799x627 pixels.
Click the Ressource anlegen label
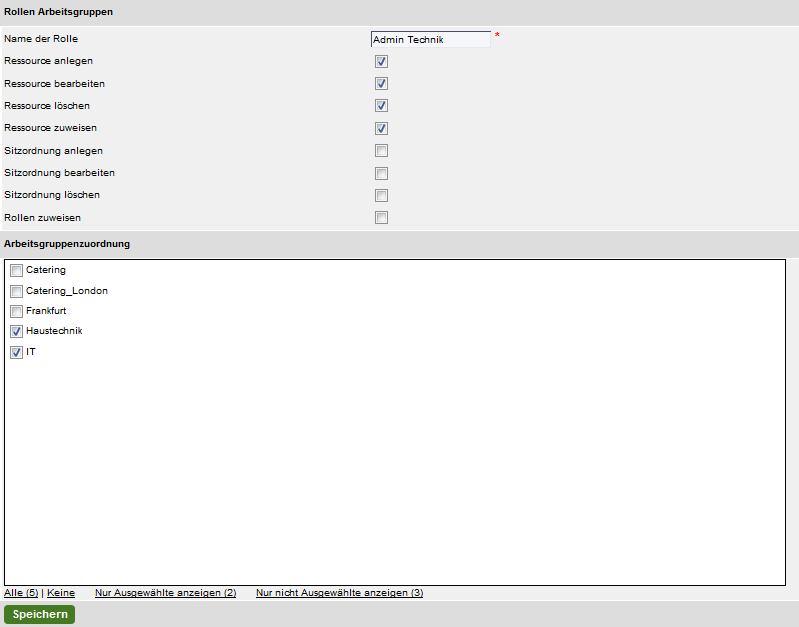pos(48,61)
